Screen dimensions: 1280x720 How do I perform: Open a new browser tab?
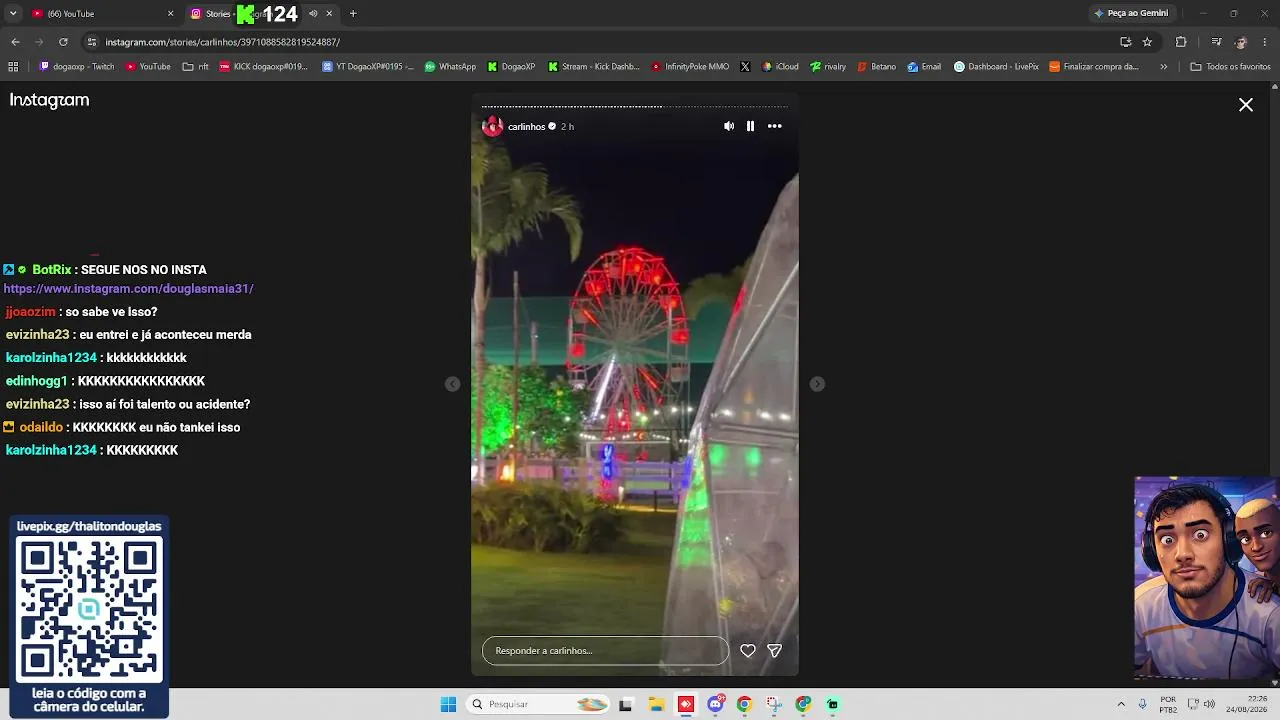tap(353, 14)
